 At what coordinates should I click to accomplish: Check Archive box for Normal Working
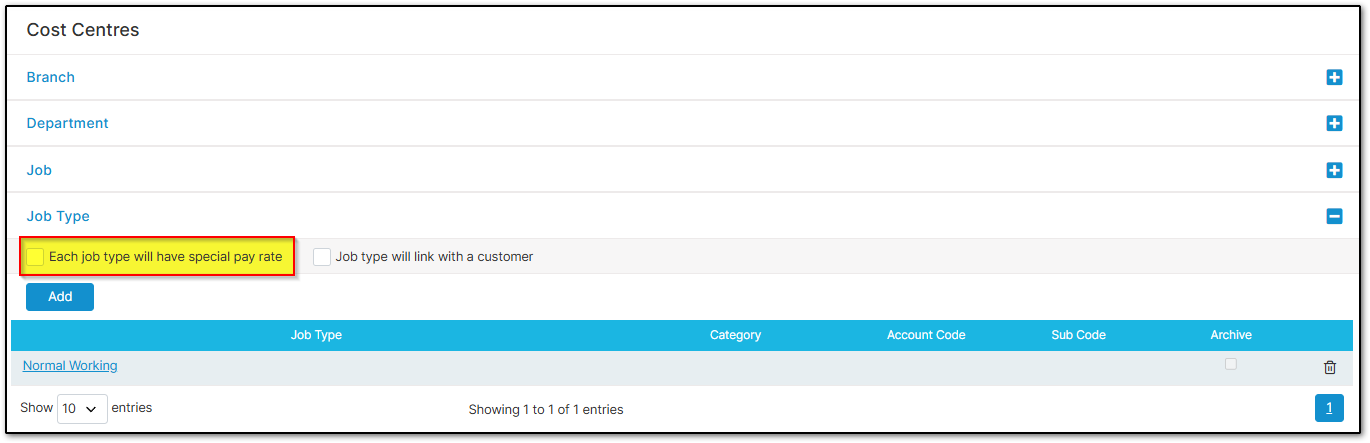pyautogui.click(x=1231, y=364)
